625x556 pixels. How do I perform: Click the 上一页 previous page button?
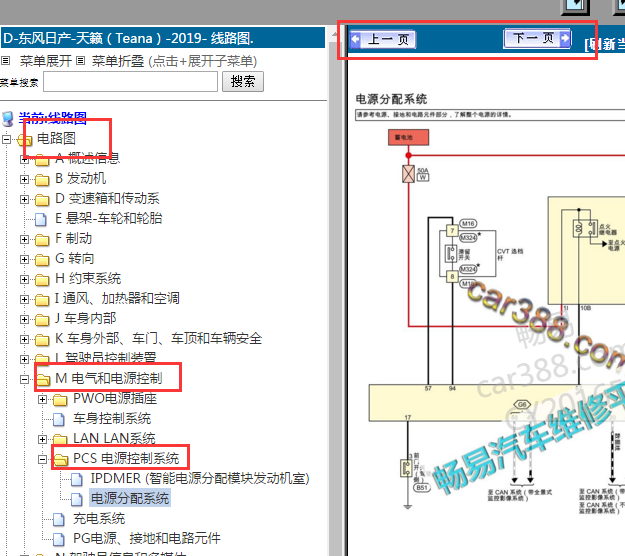[x=383, y=39]
